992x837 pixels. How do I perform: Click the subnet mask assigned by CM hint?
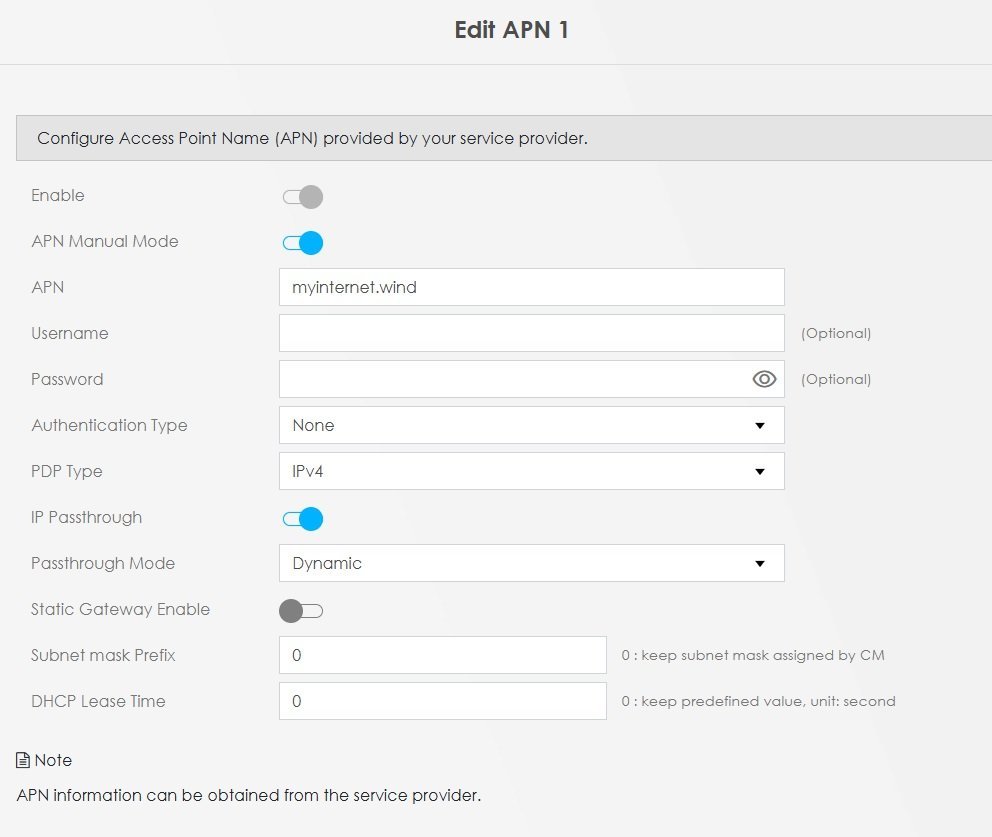(x=752, y=655)
